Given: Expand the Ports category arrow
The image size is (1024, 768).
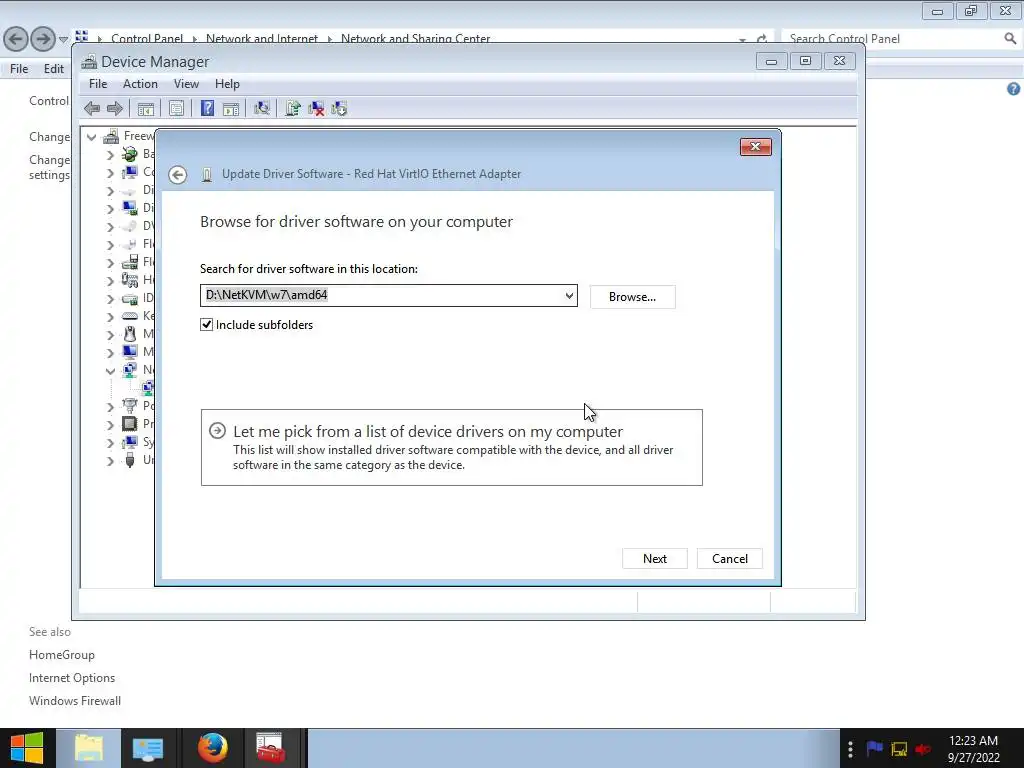Looking at the screenshot, I should [110, 406].
